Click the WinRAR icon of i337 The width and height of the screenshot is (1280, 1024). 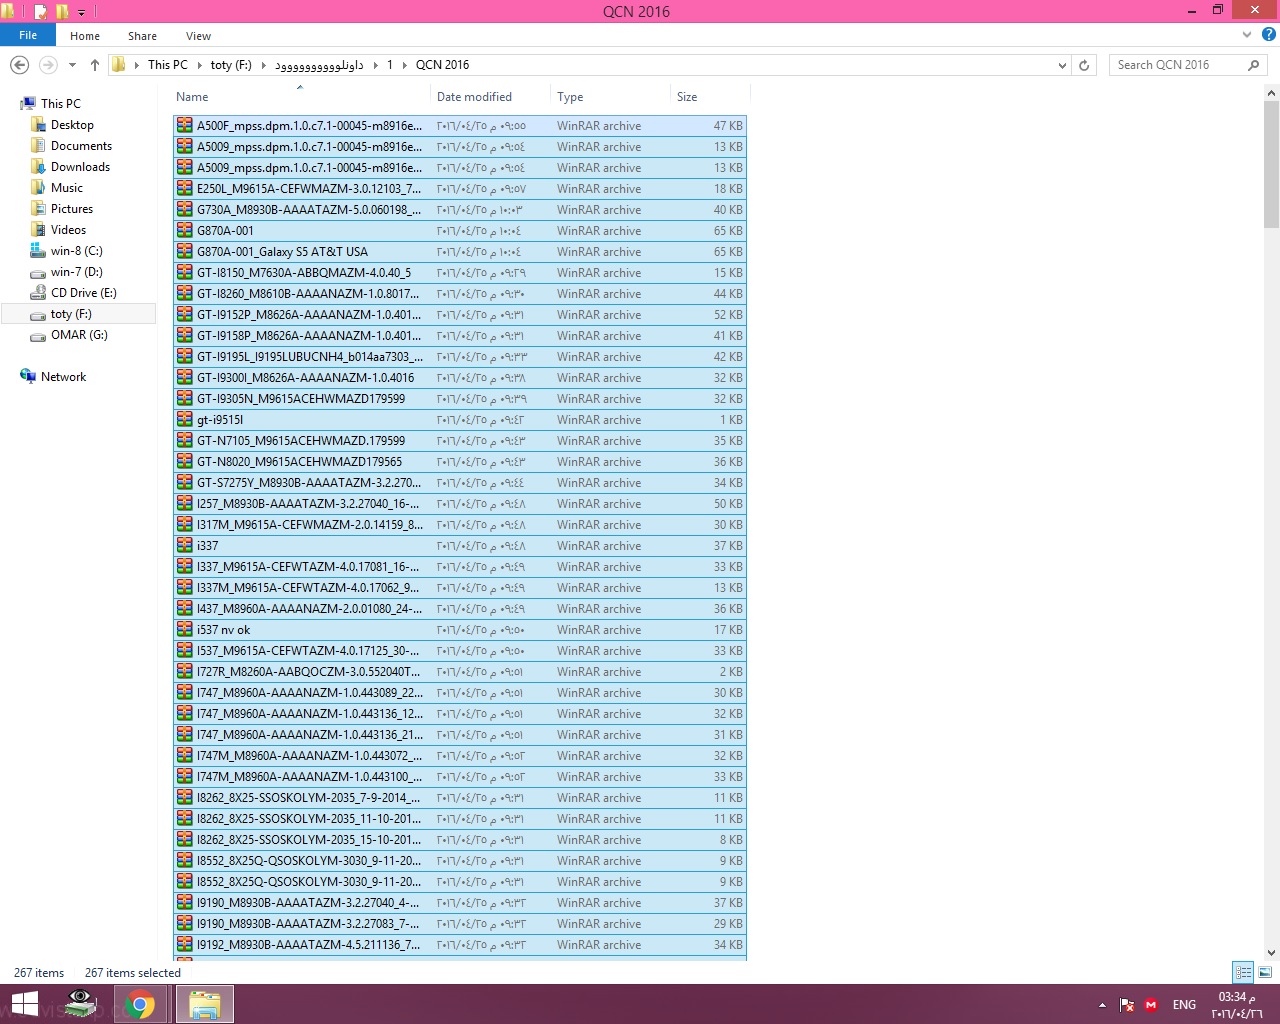[x=185, y=545]
